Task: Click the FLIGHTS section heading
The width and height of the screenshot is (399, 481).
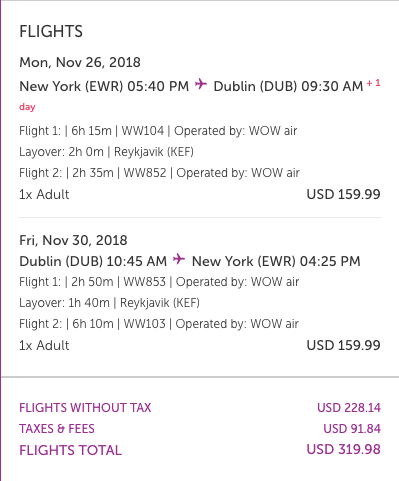Action: (51, 32)
